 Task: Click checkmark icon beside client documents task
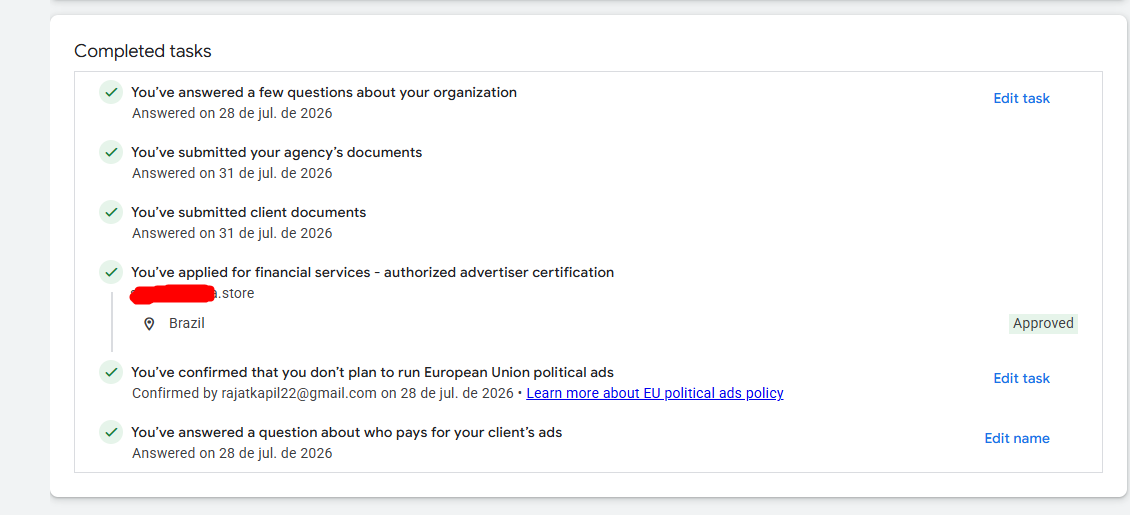click(111, 212)
